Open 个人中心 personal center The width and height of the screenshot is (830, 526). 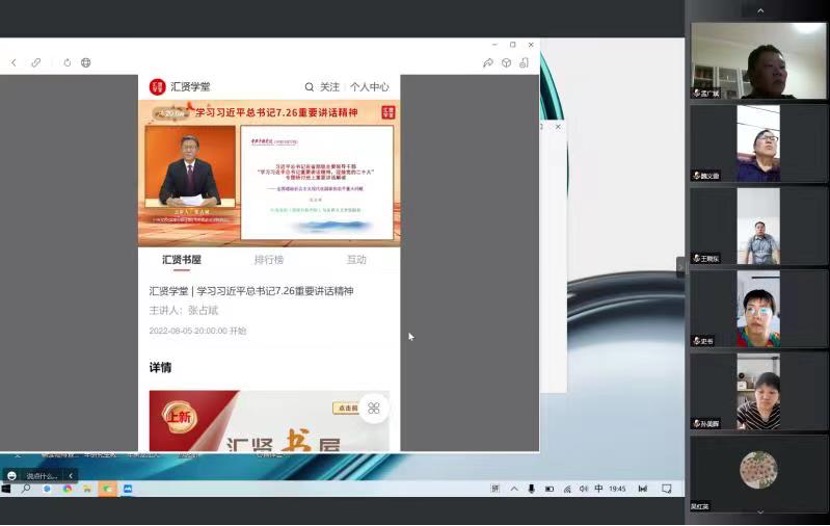pyautogui.click(x=369, y=87)
